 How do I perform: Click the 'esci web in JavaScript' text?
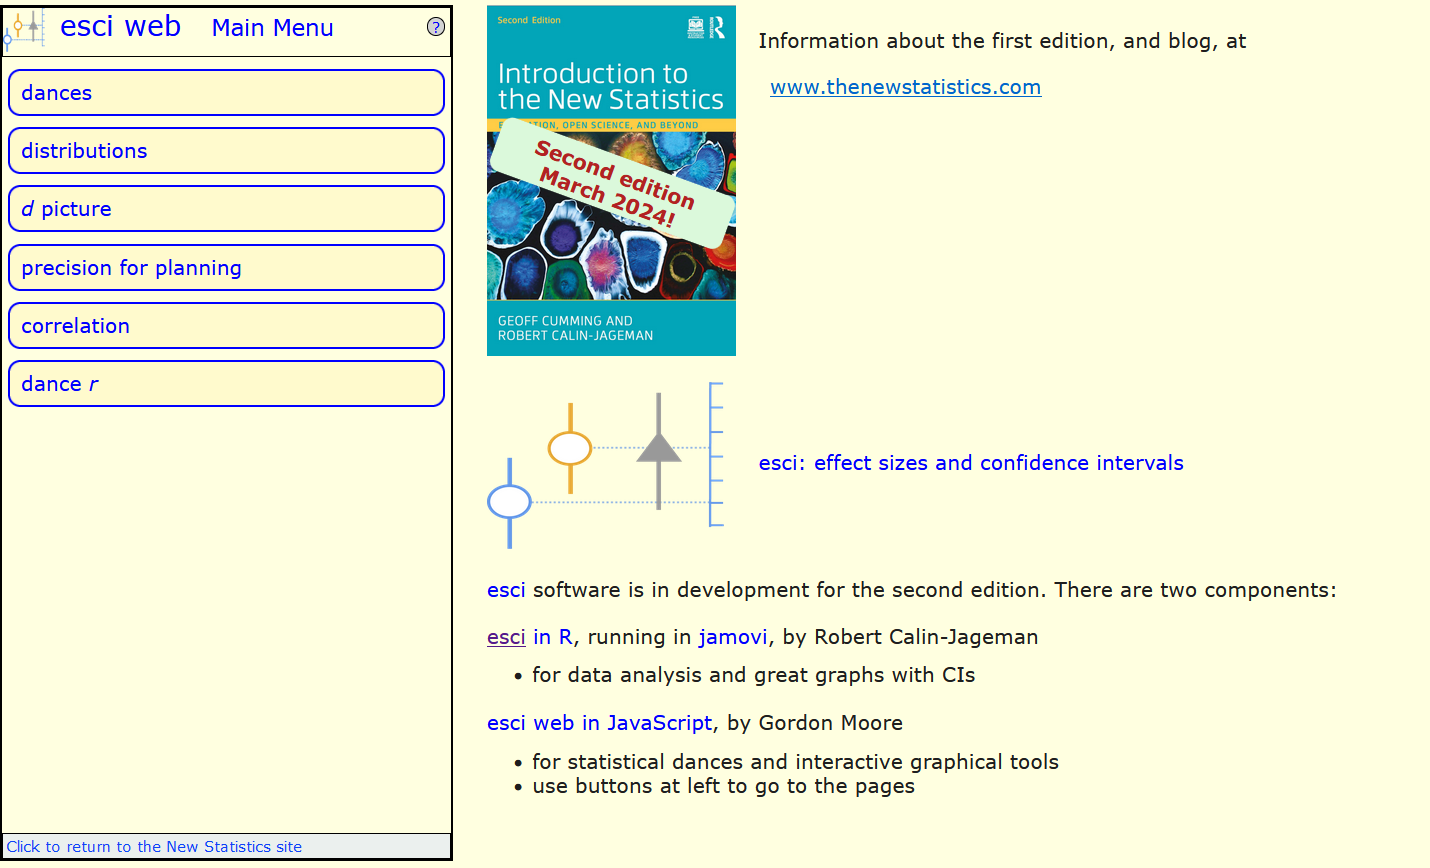tap(599, 723)
